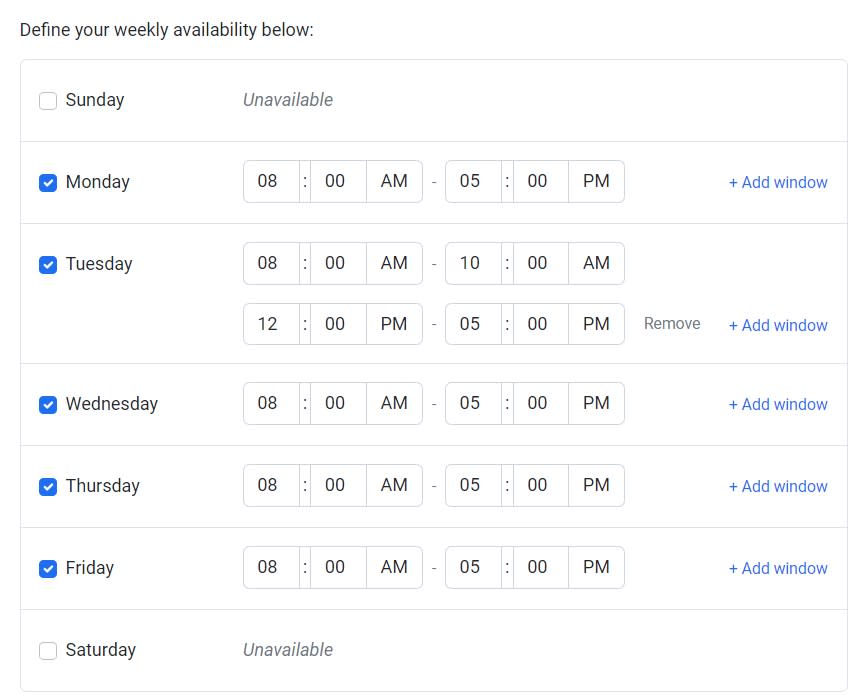864x700 pixels.
Task: Open Monday end AM/PM selector
Action: pos(596,181)
